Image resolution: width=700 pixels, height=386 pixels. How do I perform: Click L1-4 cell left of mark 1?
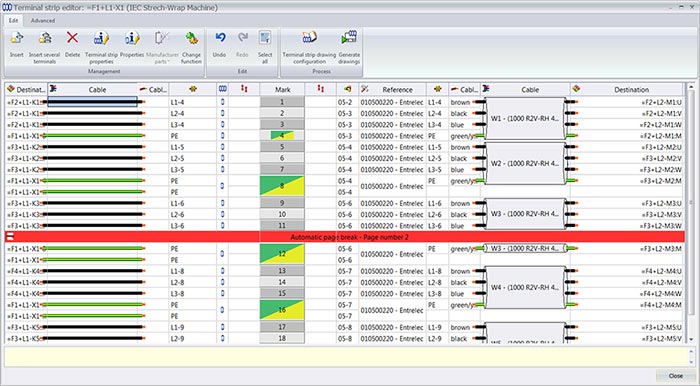[x=193, y=102]
